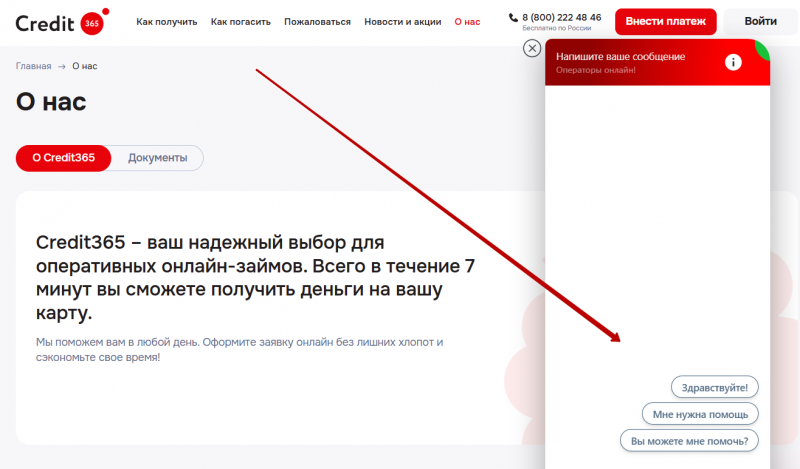The image size is (800, 469).
Task: Open the "Как погасить" menu item
Action: pyautogui.click(x=241, y=22)
